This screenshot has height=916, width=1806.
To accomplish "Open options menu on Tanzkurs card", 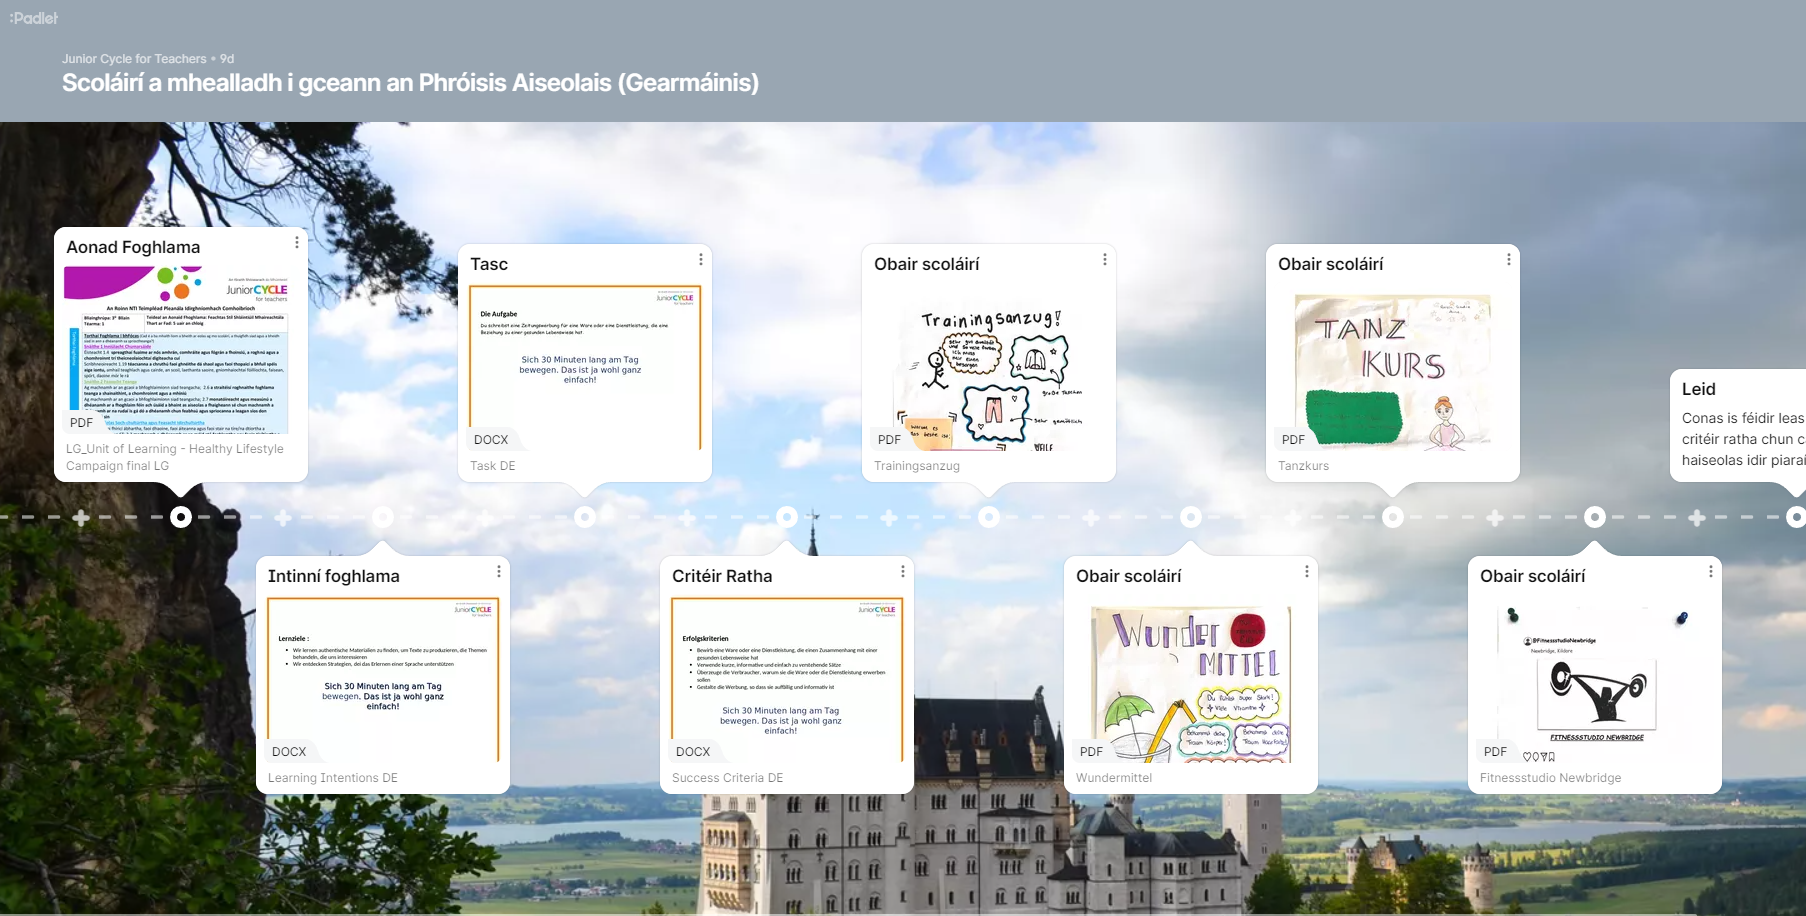I will [x=1508, y=260].
